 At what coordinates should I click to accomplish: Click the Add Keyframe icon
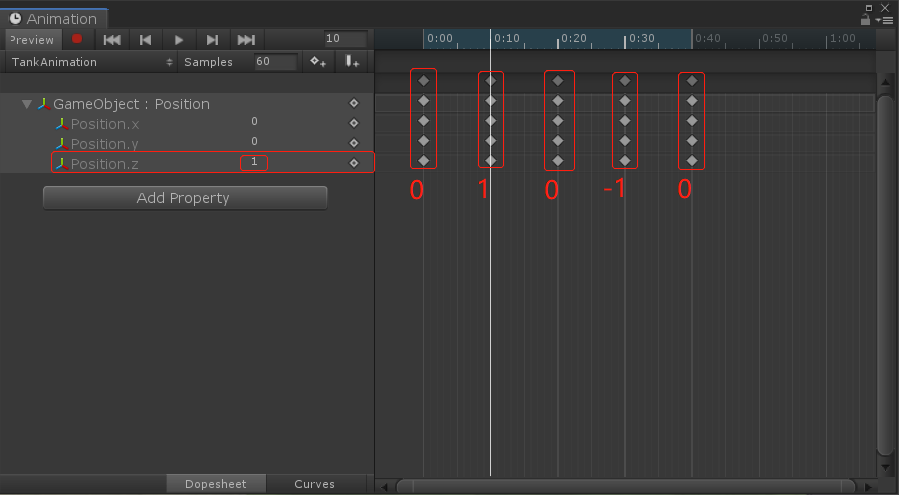click(x=318, y=61)
